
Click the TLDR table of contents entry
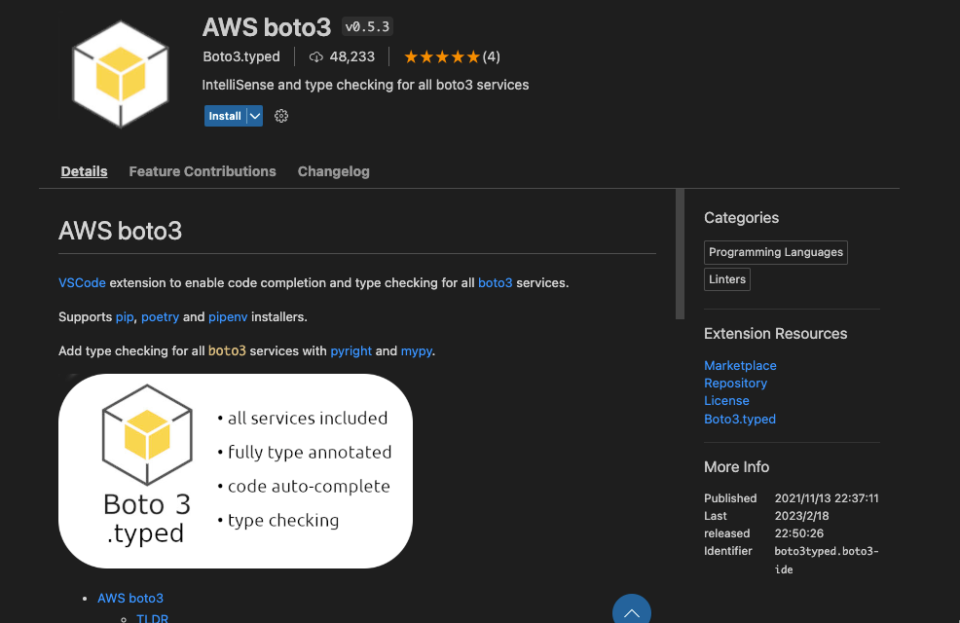pyautogui.click(x=152, y=618)
